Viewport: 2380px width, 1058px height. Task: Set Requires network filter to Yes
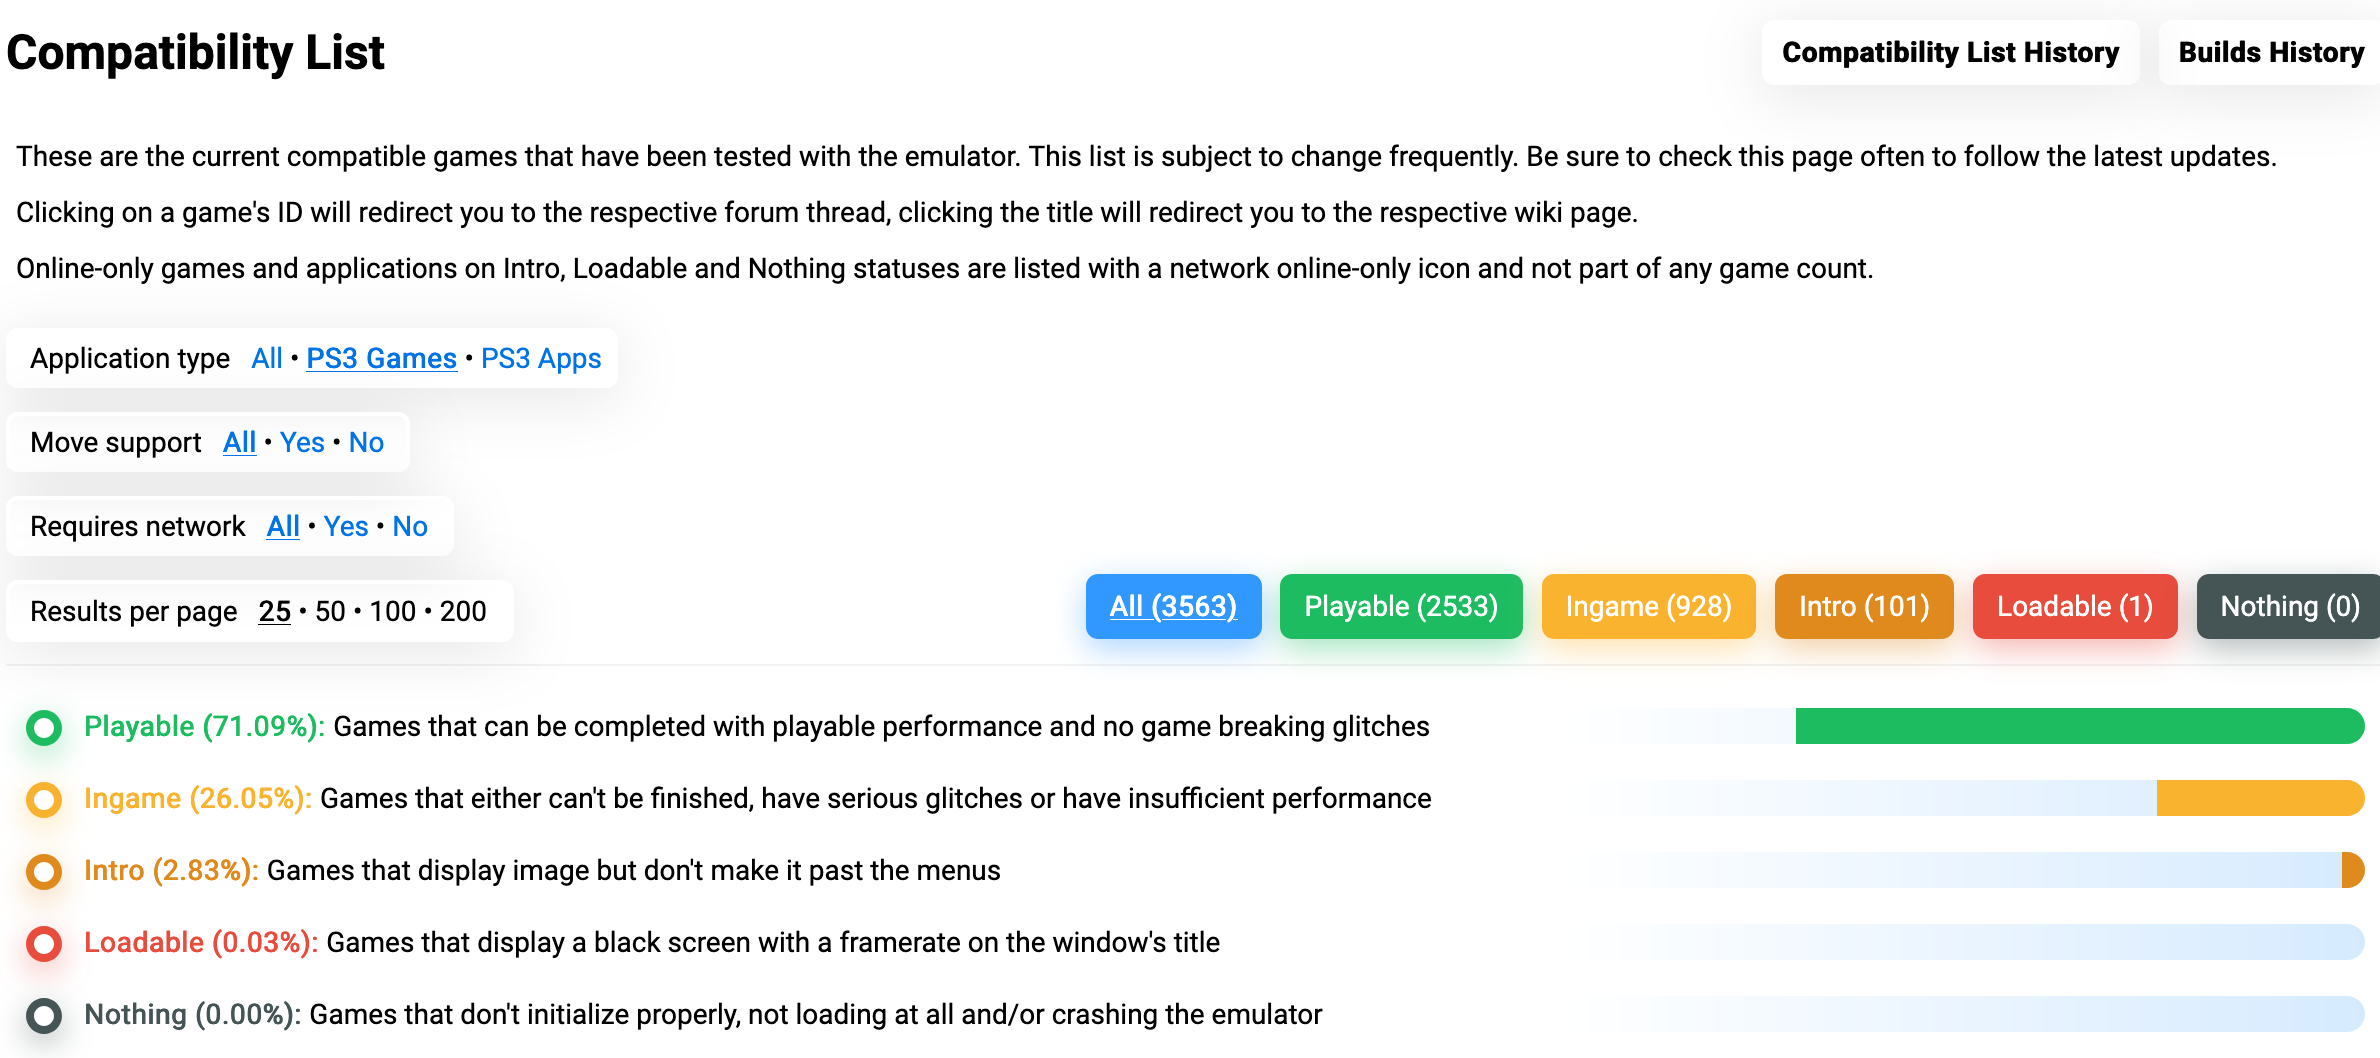(x=346, y=526)
